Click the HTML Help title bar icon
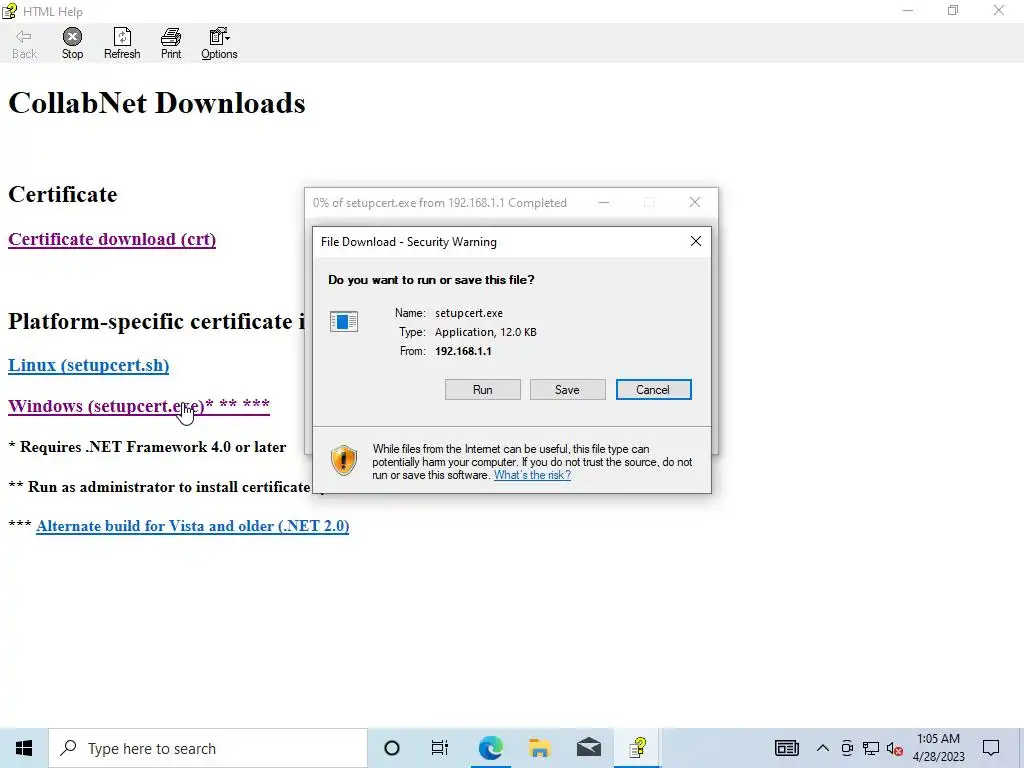The width and height of the screenshot is (1024, 768). (9, 11)
